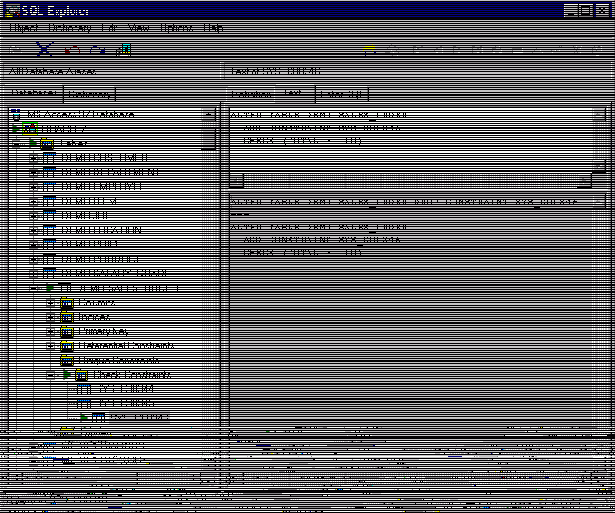Collapse the Check Constraints node
This screenshot has width=615, height=513.
pyautogui.click(x=51, y=374)
